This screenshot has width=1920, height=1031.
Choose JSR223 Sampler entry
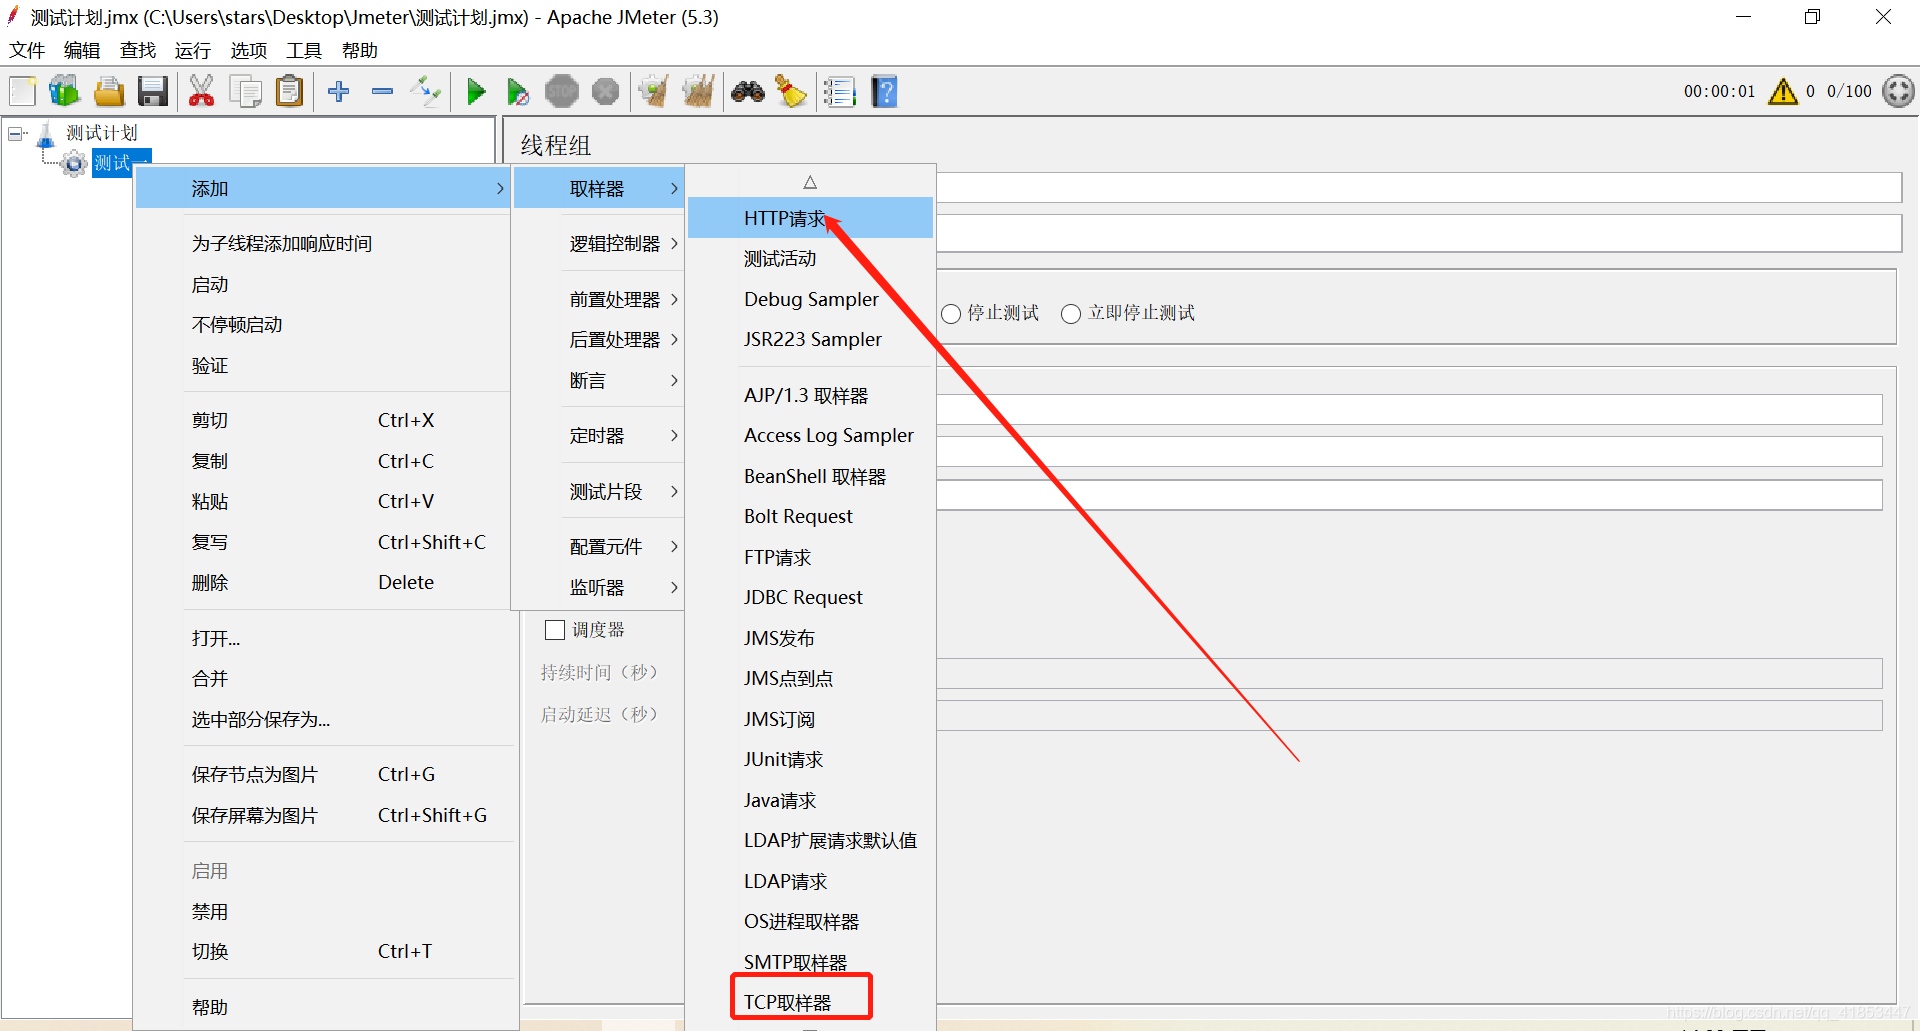tap(810, 339)
